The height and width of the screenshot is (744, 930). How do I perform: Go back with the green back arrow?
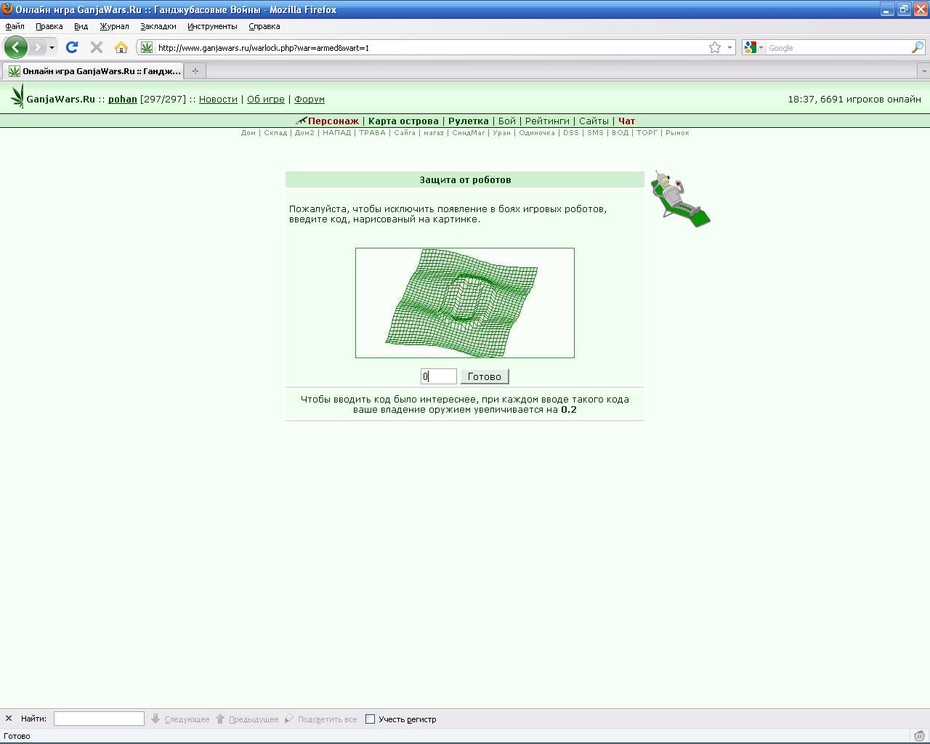(x=16, y=47)
